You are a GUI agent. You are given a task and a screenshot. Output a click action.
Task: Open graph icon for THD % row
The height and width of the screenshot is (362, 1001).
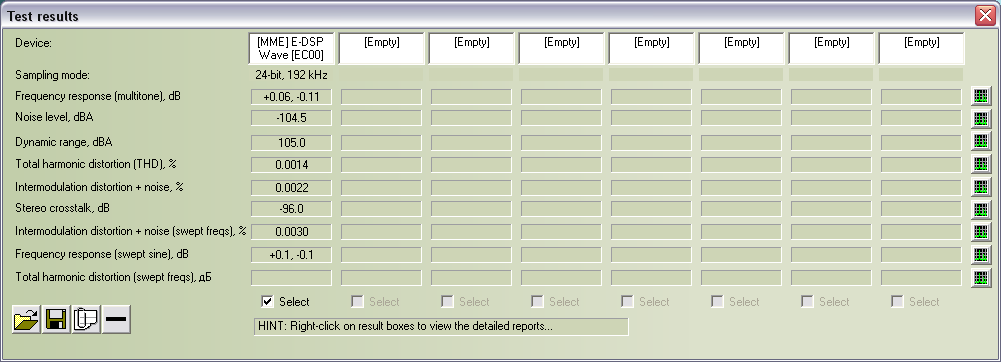[x=981, y=164]
